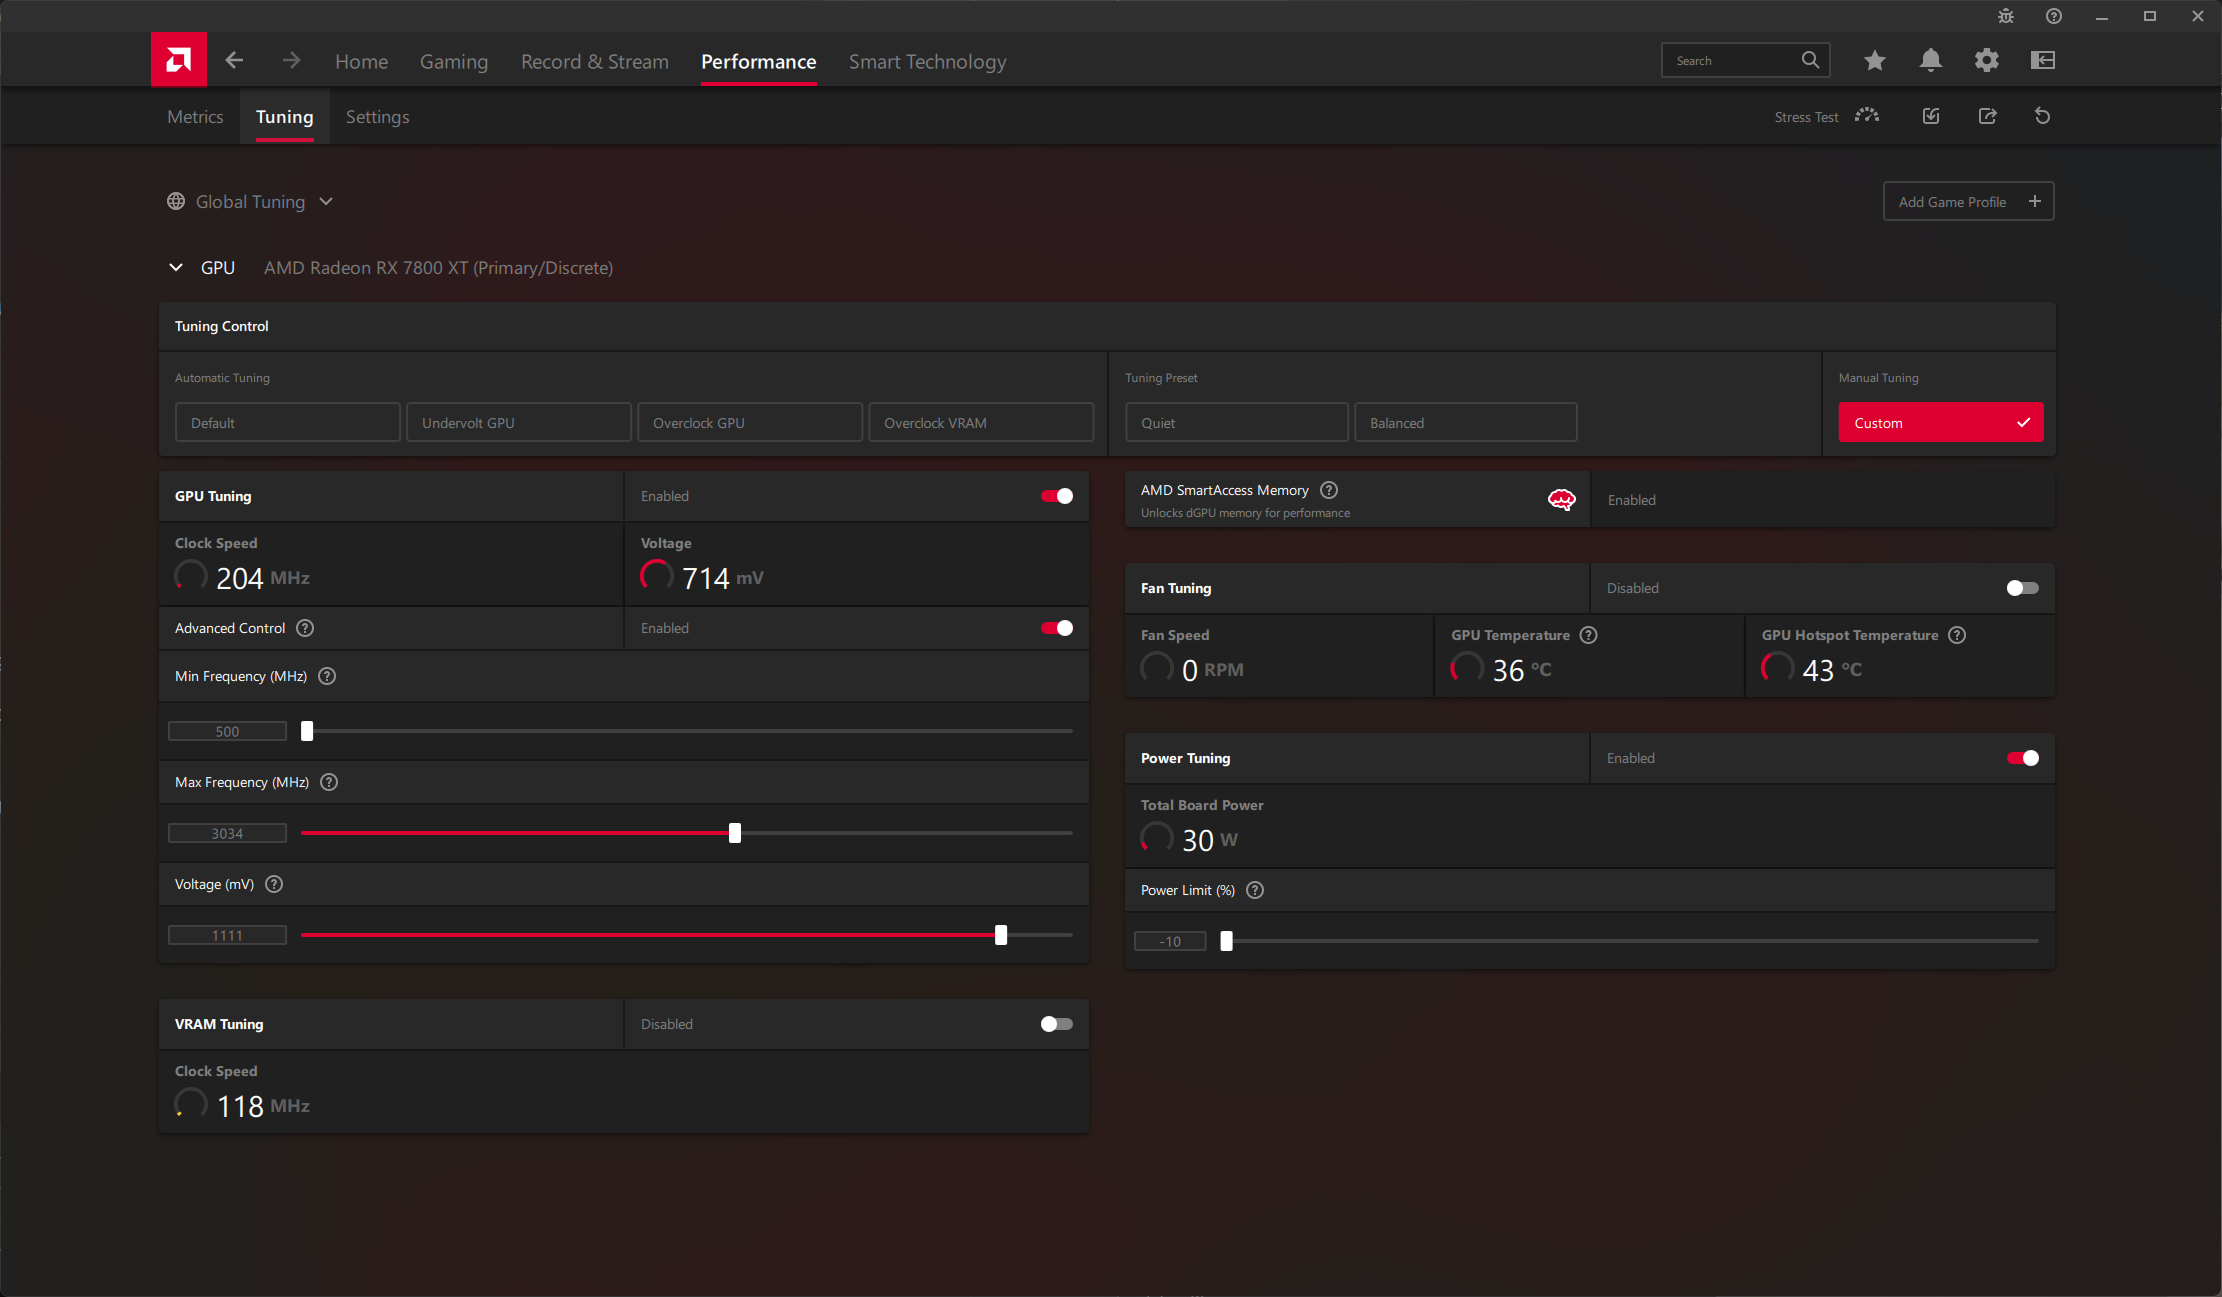The width and height of the screenshot is (2222, 1297).
Task: Click Min Frequency help question icon
Action: 327,676
